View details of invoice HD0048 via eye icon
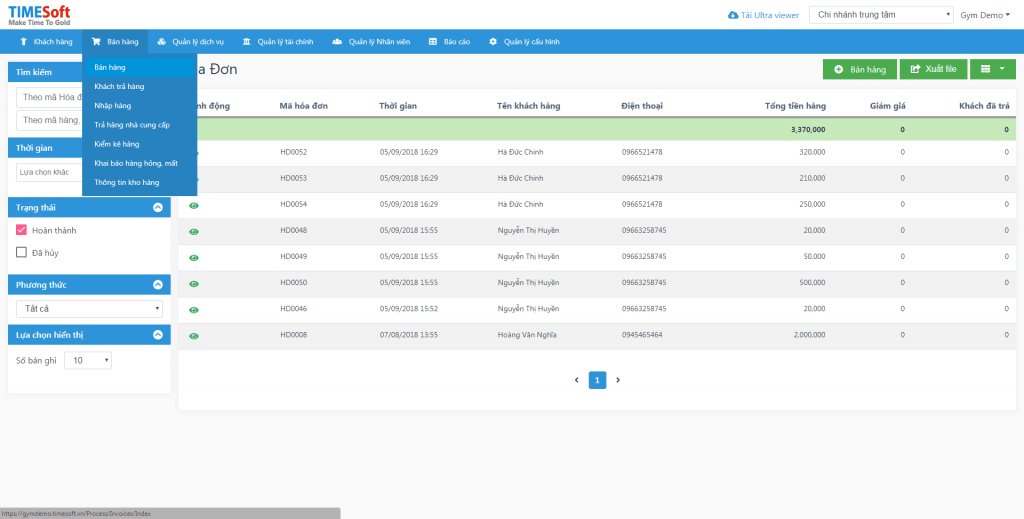Viewport: 1024px width, 519px height. [194, 231]
